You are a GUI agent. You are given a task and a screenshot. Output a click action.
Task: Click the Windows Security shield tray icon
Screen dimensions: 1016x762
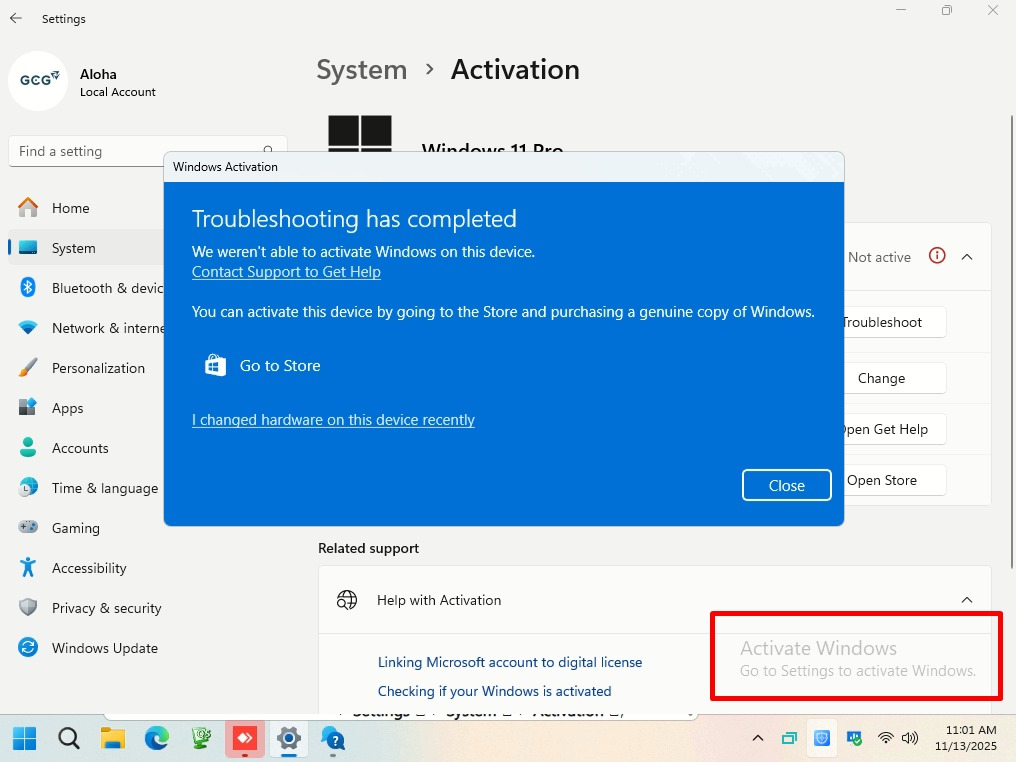822,738
